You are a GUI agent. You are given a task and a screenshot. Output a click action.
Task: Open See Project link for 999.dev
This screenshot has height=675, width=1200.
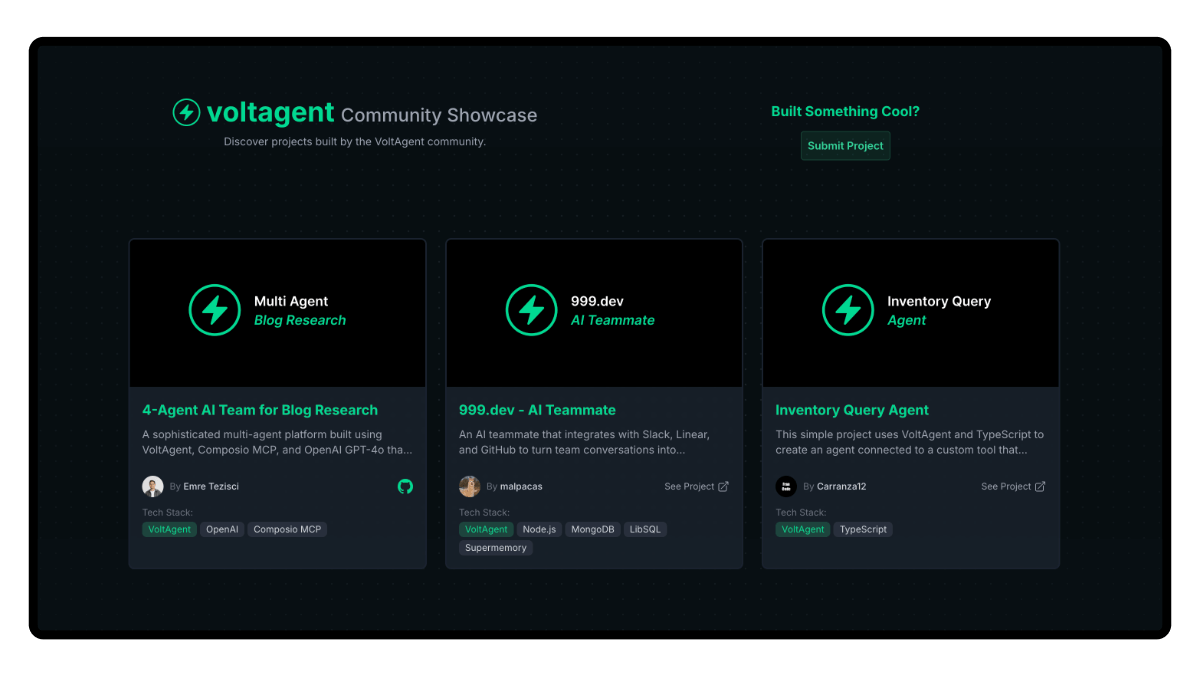coord(696,487)
